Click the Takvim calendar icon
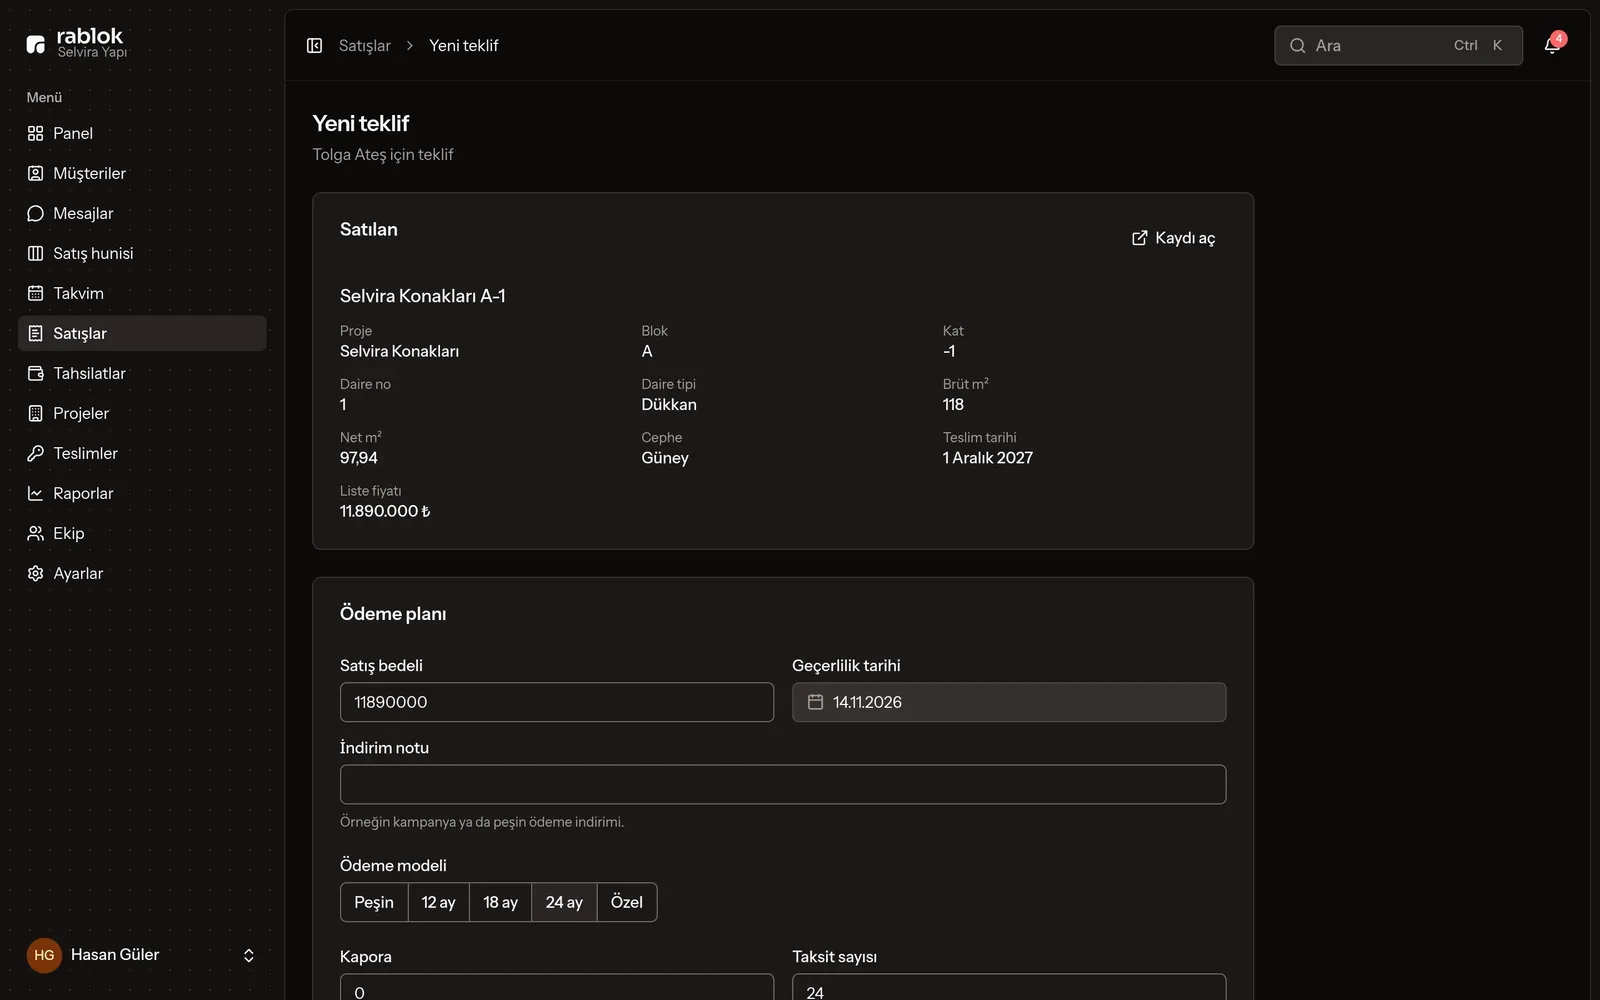Image resolution: width=1600 pixels, height=1000 pixels. pos(36,293)
